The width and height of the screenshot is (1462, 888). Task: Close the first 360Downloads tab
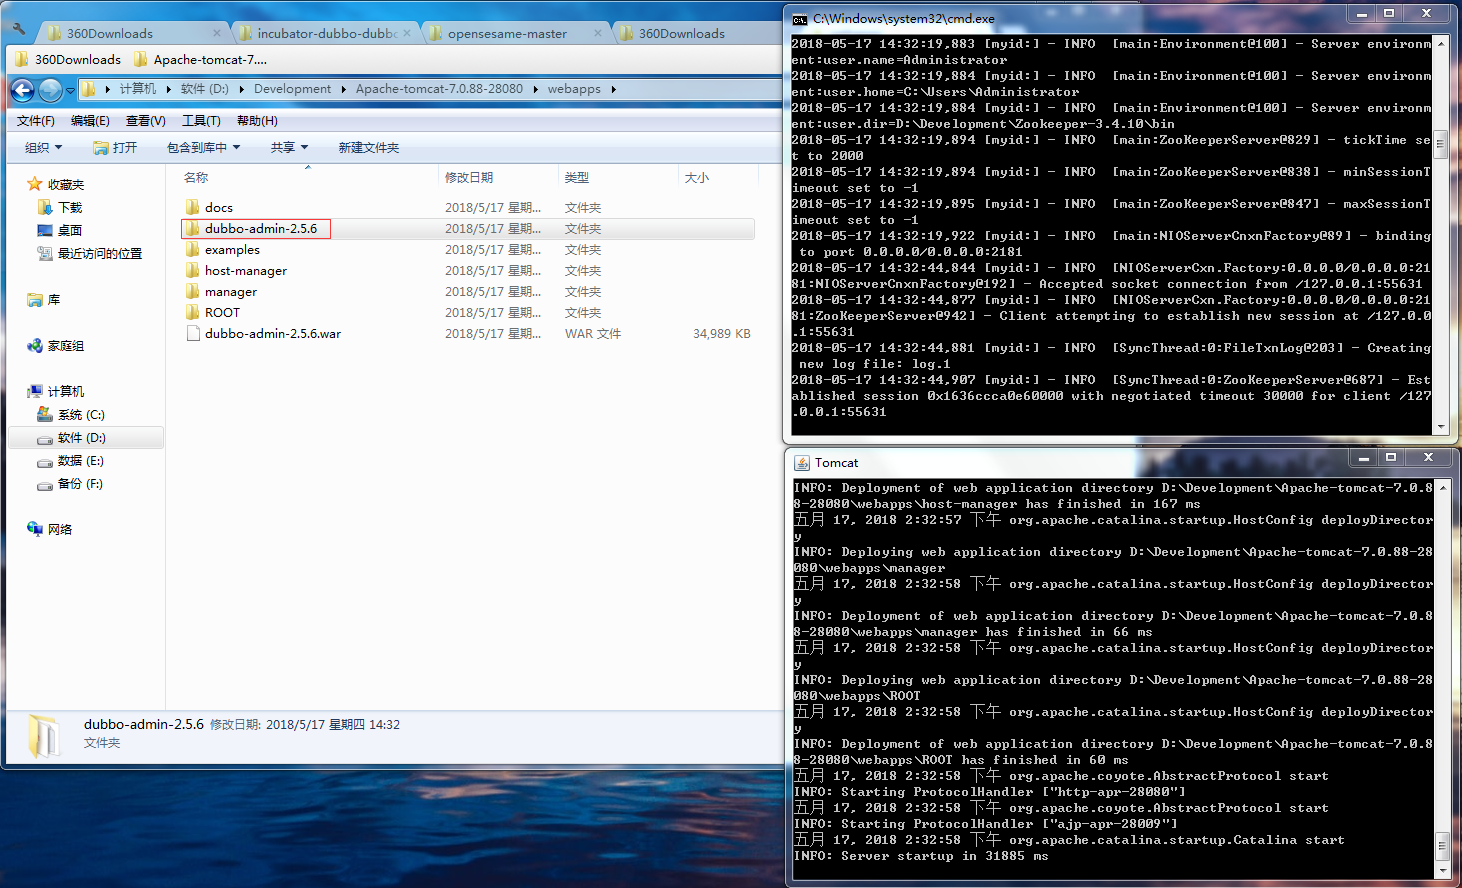[x=216, y=33]
